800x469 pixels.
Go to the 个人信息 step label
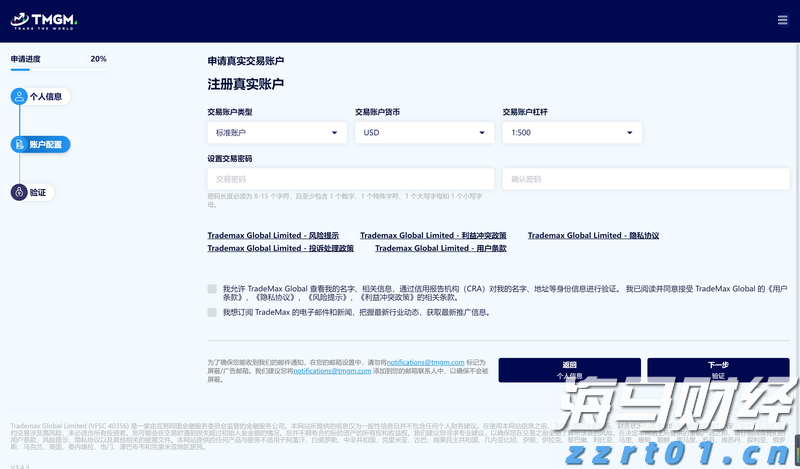click(46, 96)
